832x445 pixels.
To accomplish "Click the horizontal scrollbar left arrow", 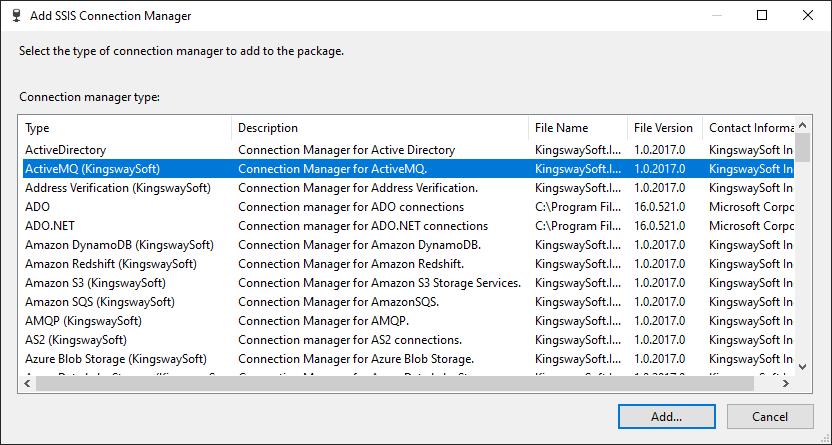I will [28, 383].
